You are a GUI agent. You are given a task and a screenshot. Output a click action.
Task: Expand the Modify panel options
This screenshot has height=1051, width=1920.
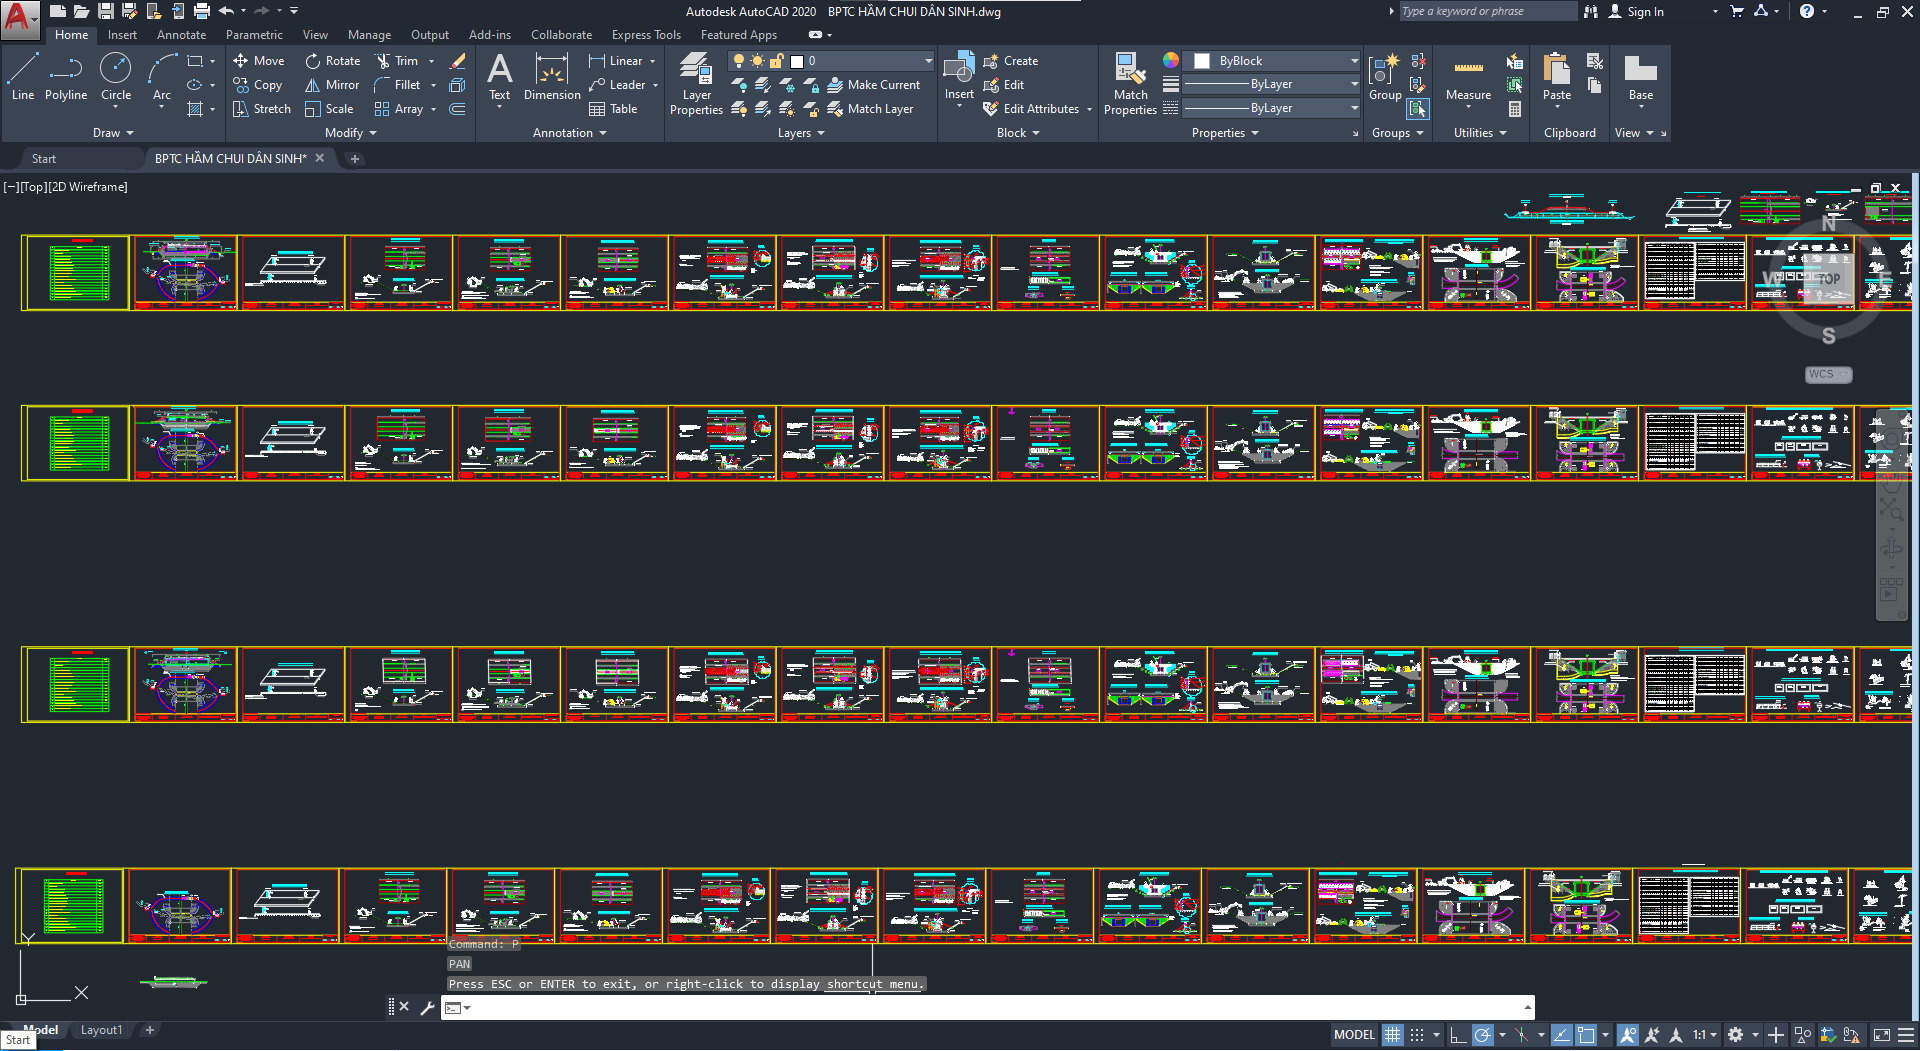[350, 133]
